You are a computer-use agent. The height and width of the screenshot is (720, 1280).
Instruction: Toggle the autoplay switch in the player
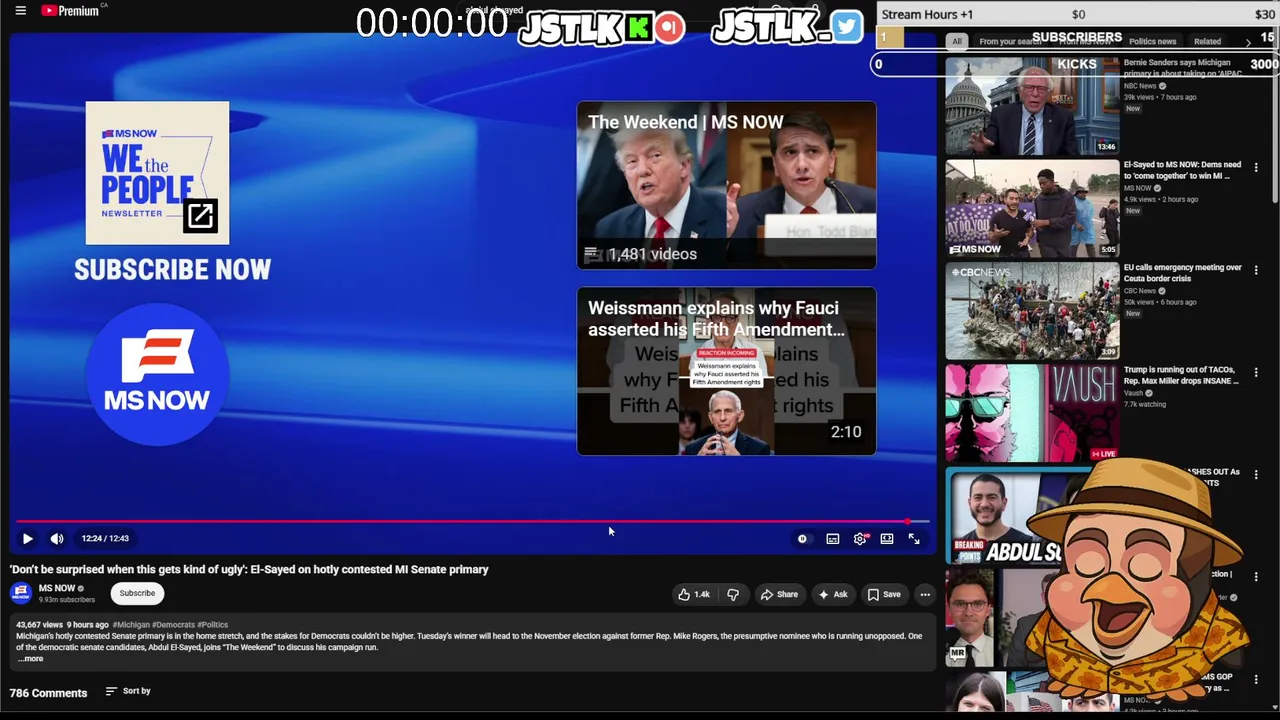(802, 539)
